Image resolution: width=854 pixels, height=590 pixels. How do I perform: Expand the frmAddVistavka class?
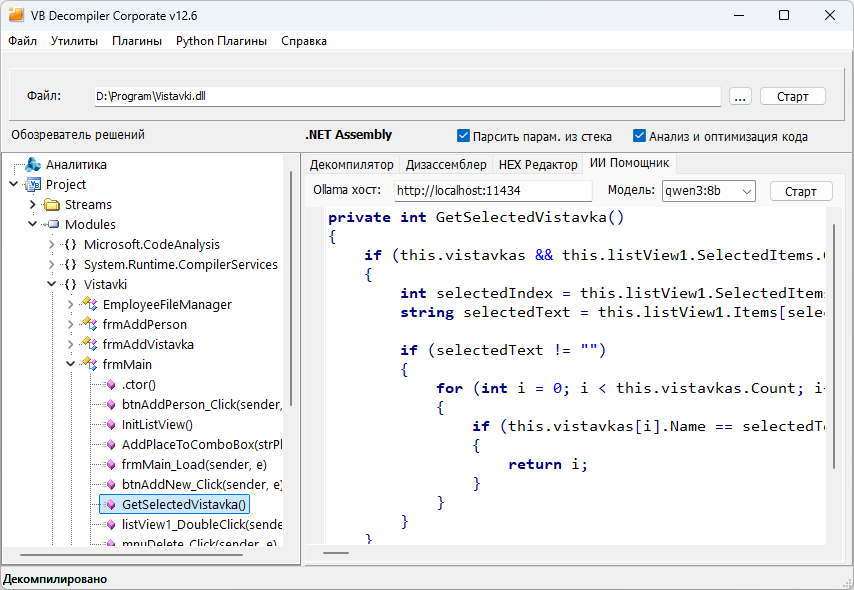pos(71,344)
